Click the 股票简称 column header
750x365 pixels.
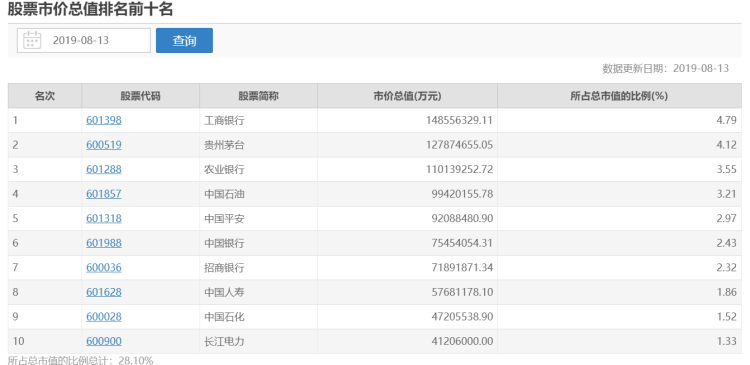[x=258, y=96]
